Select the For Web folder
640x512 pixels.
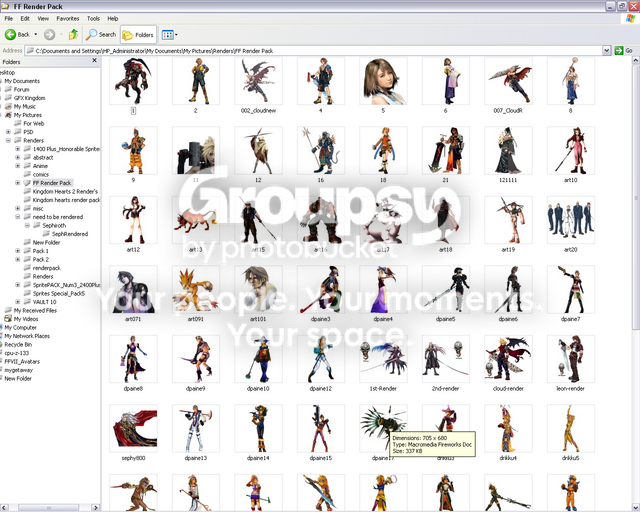(x=33, y=123)
